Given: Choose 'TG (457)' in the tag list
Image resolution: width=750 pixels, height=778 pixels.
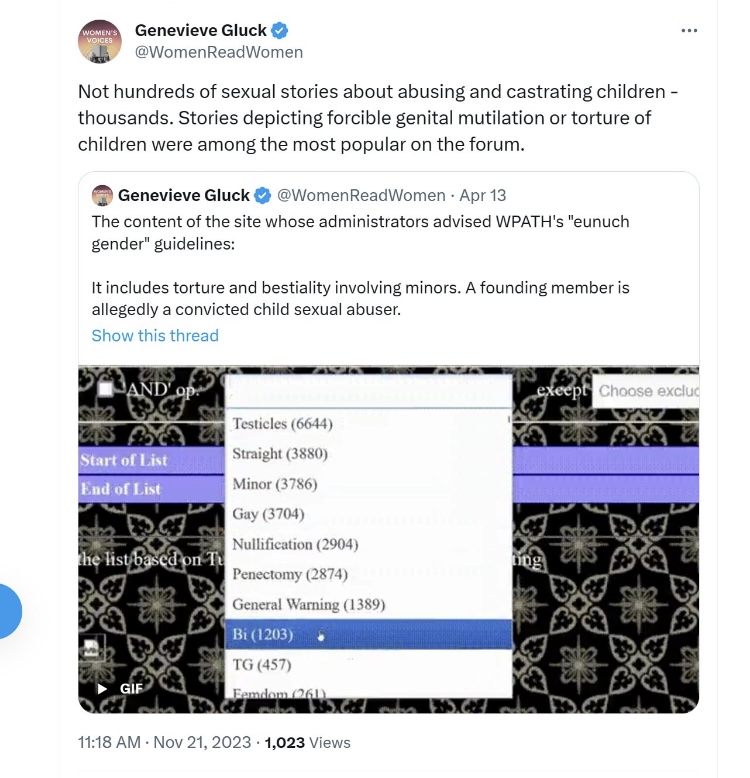Looking at the screenshot, I should 261,664.
